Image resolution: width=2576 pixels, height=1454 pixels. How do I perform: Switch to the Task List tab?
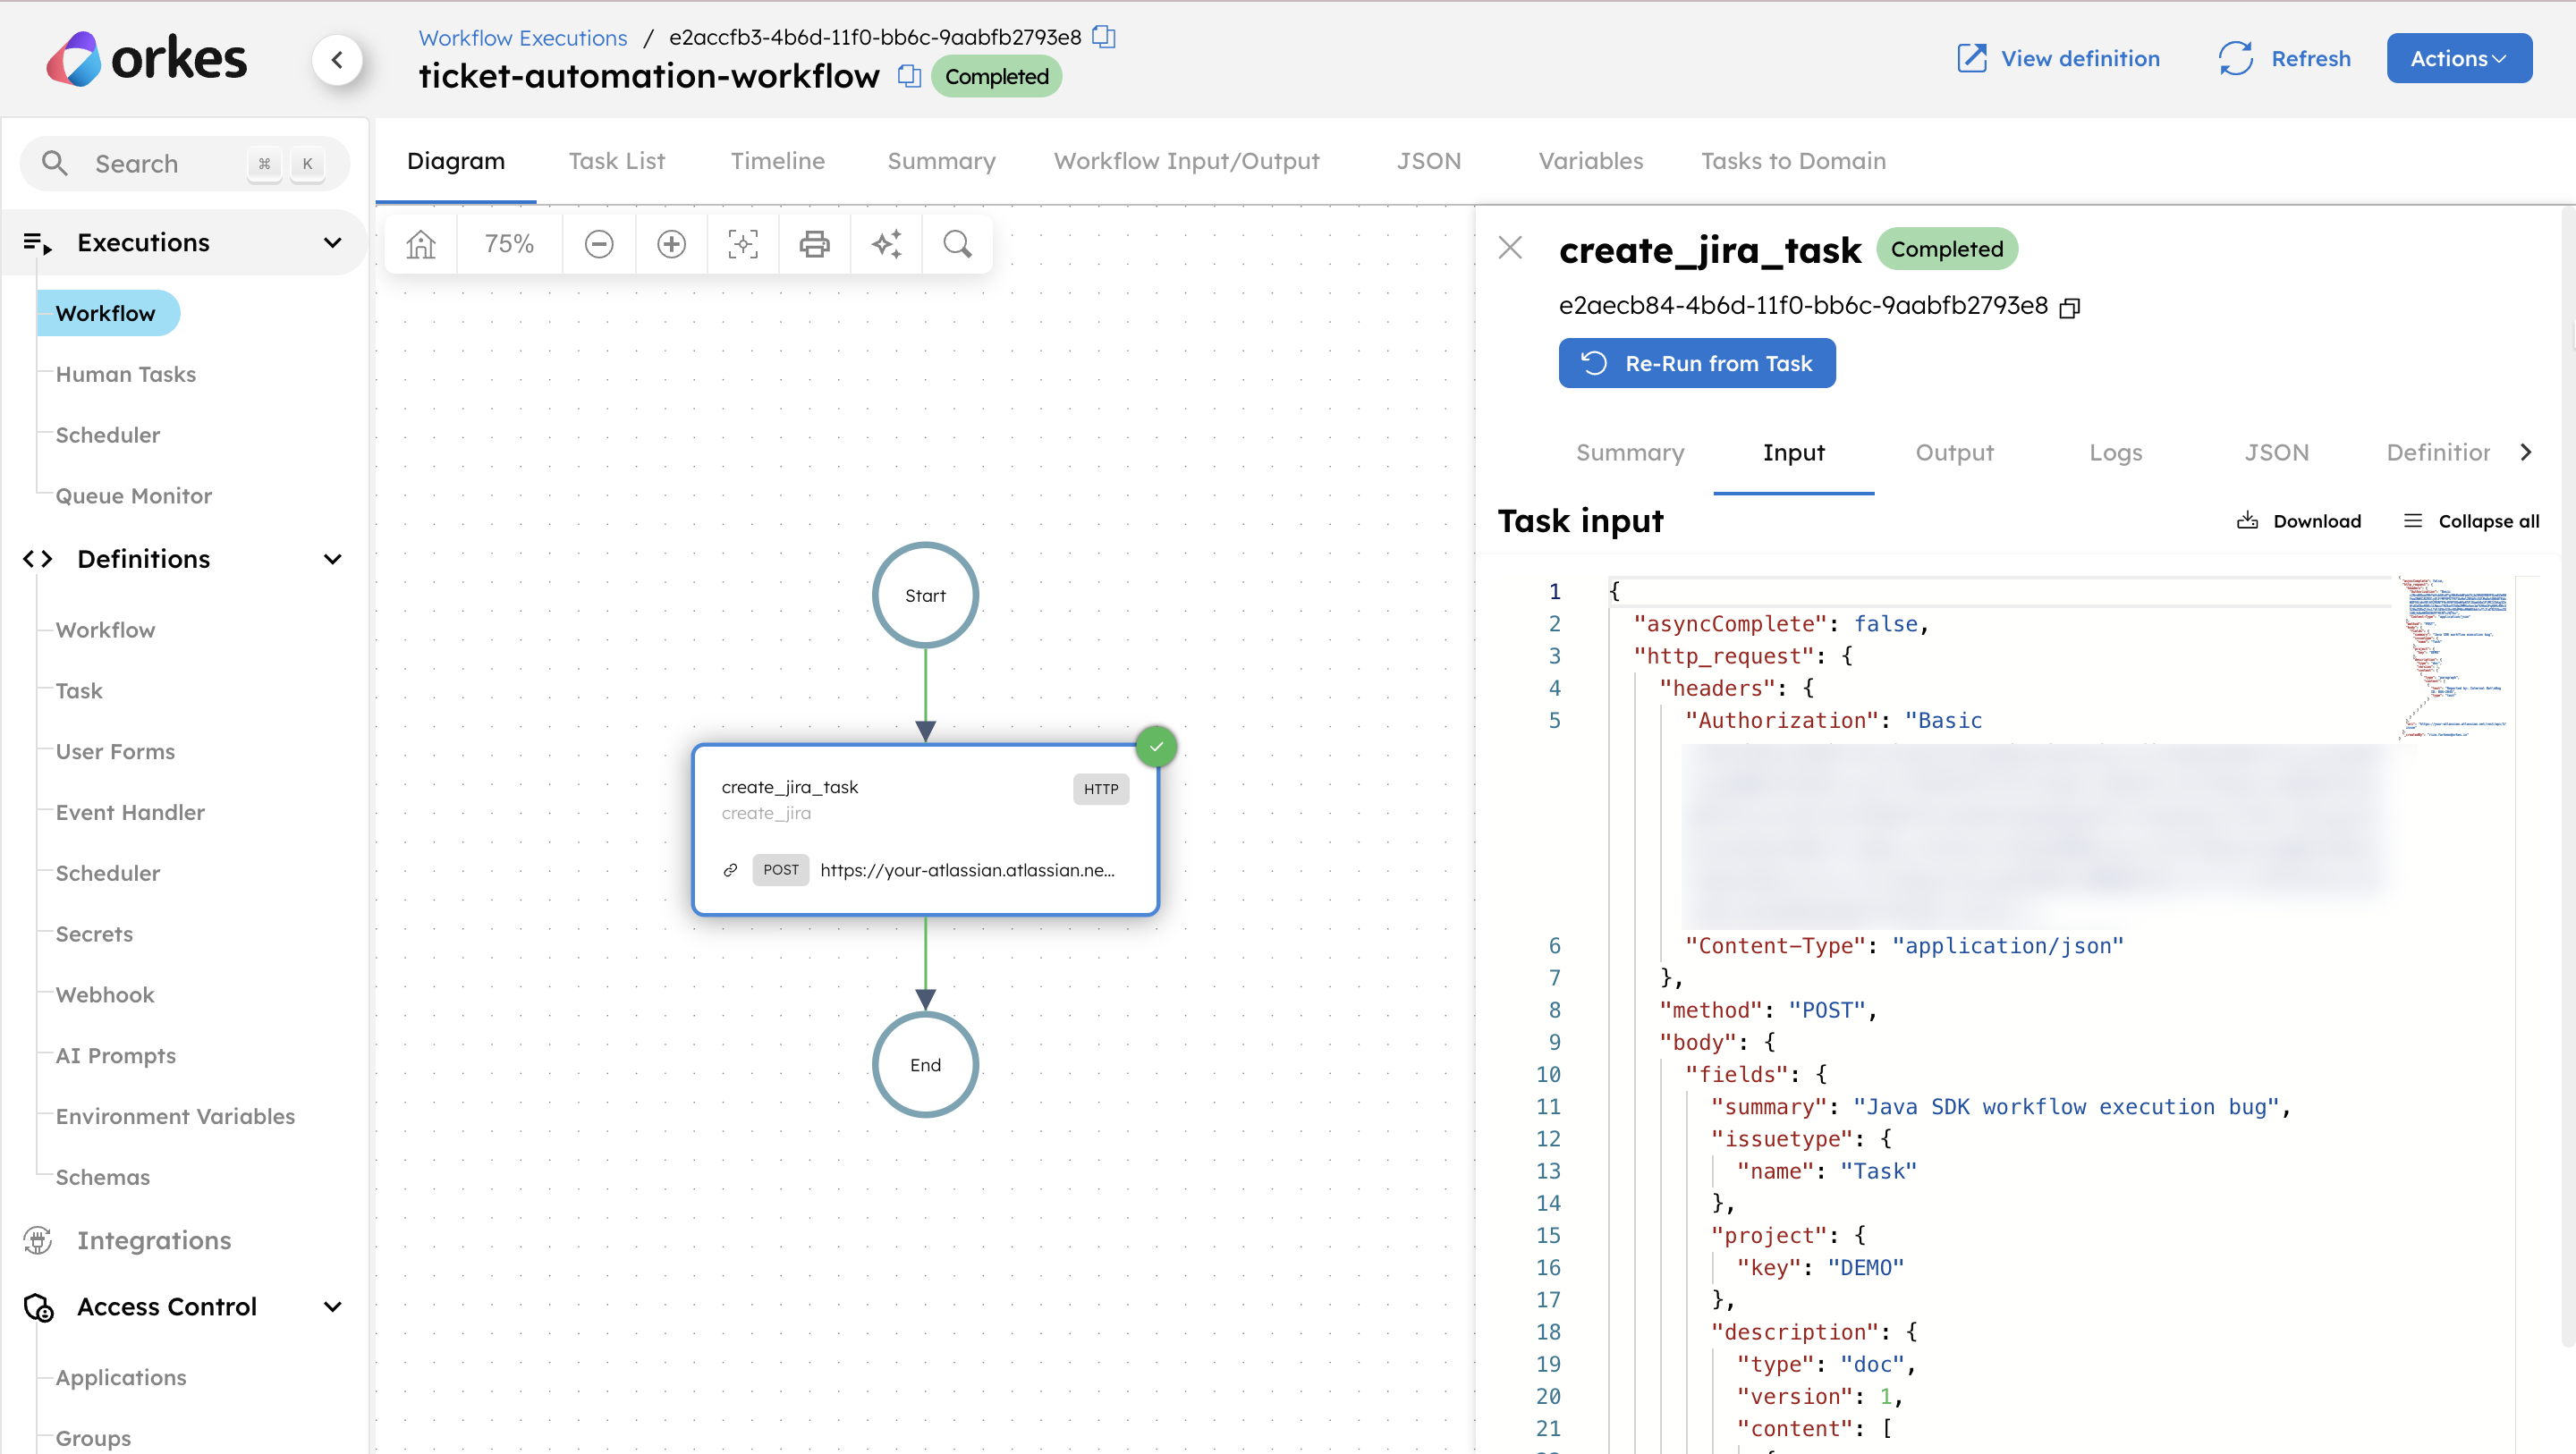click(616, 161)
